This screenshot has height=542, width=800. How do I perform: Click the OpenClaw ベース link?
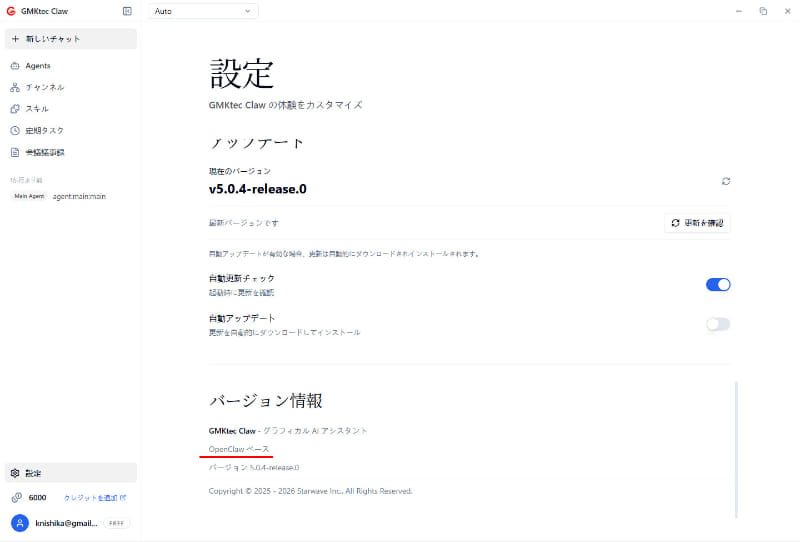point(239,449)
